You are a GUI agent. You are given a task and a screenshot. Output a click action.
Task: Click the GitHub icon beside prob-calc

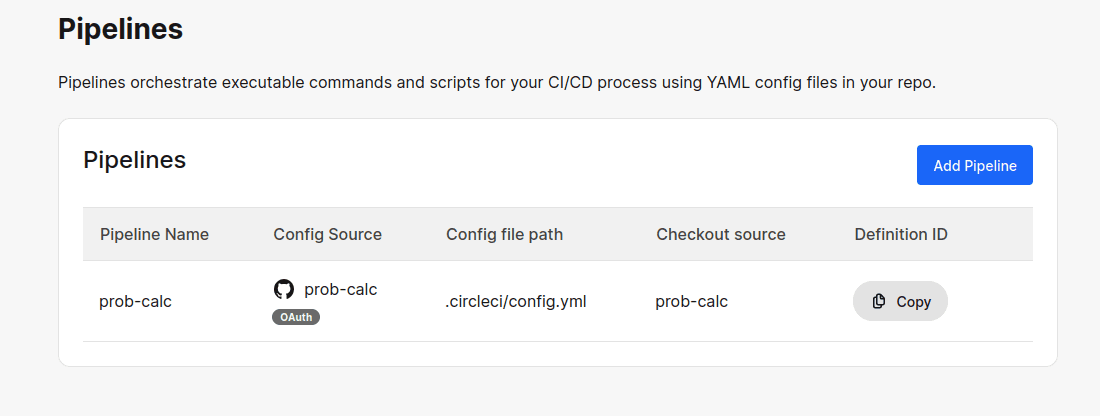click(284, 290)
